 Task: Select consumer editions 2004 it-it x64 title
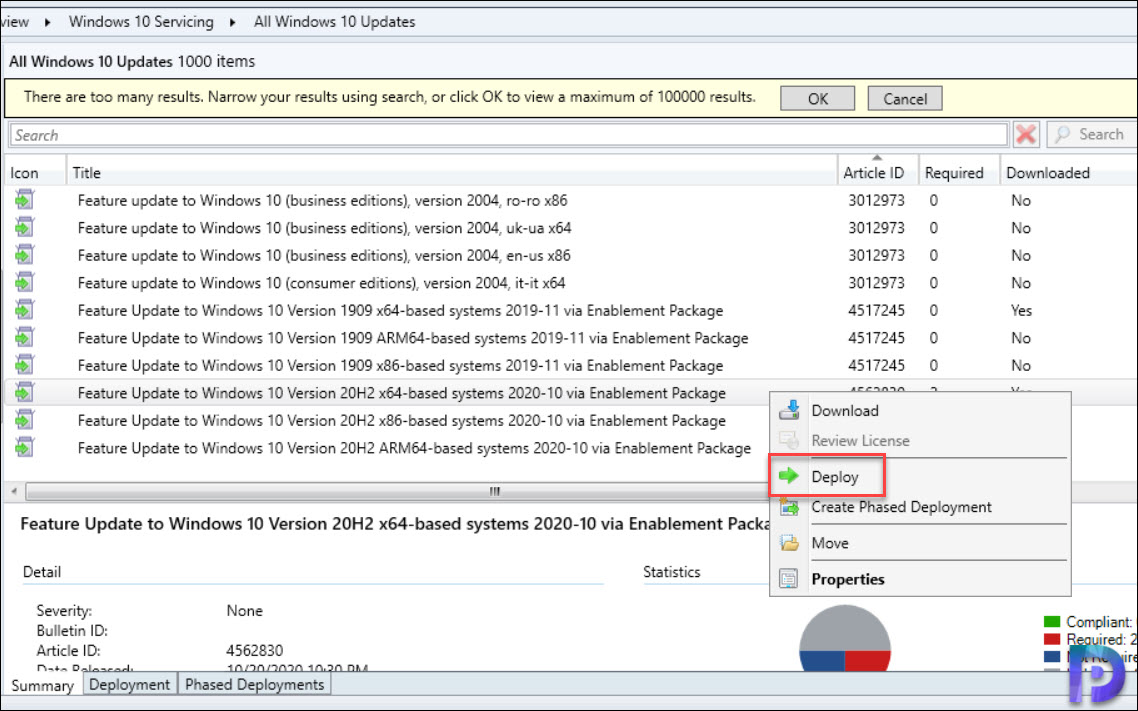[x=322, y=283]
